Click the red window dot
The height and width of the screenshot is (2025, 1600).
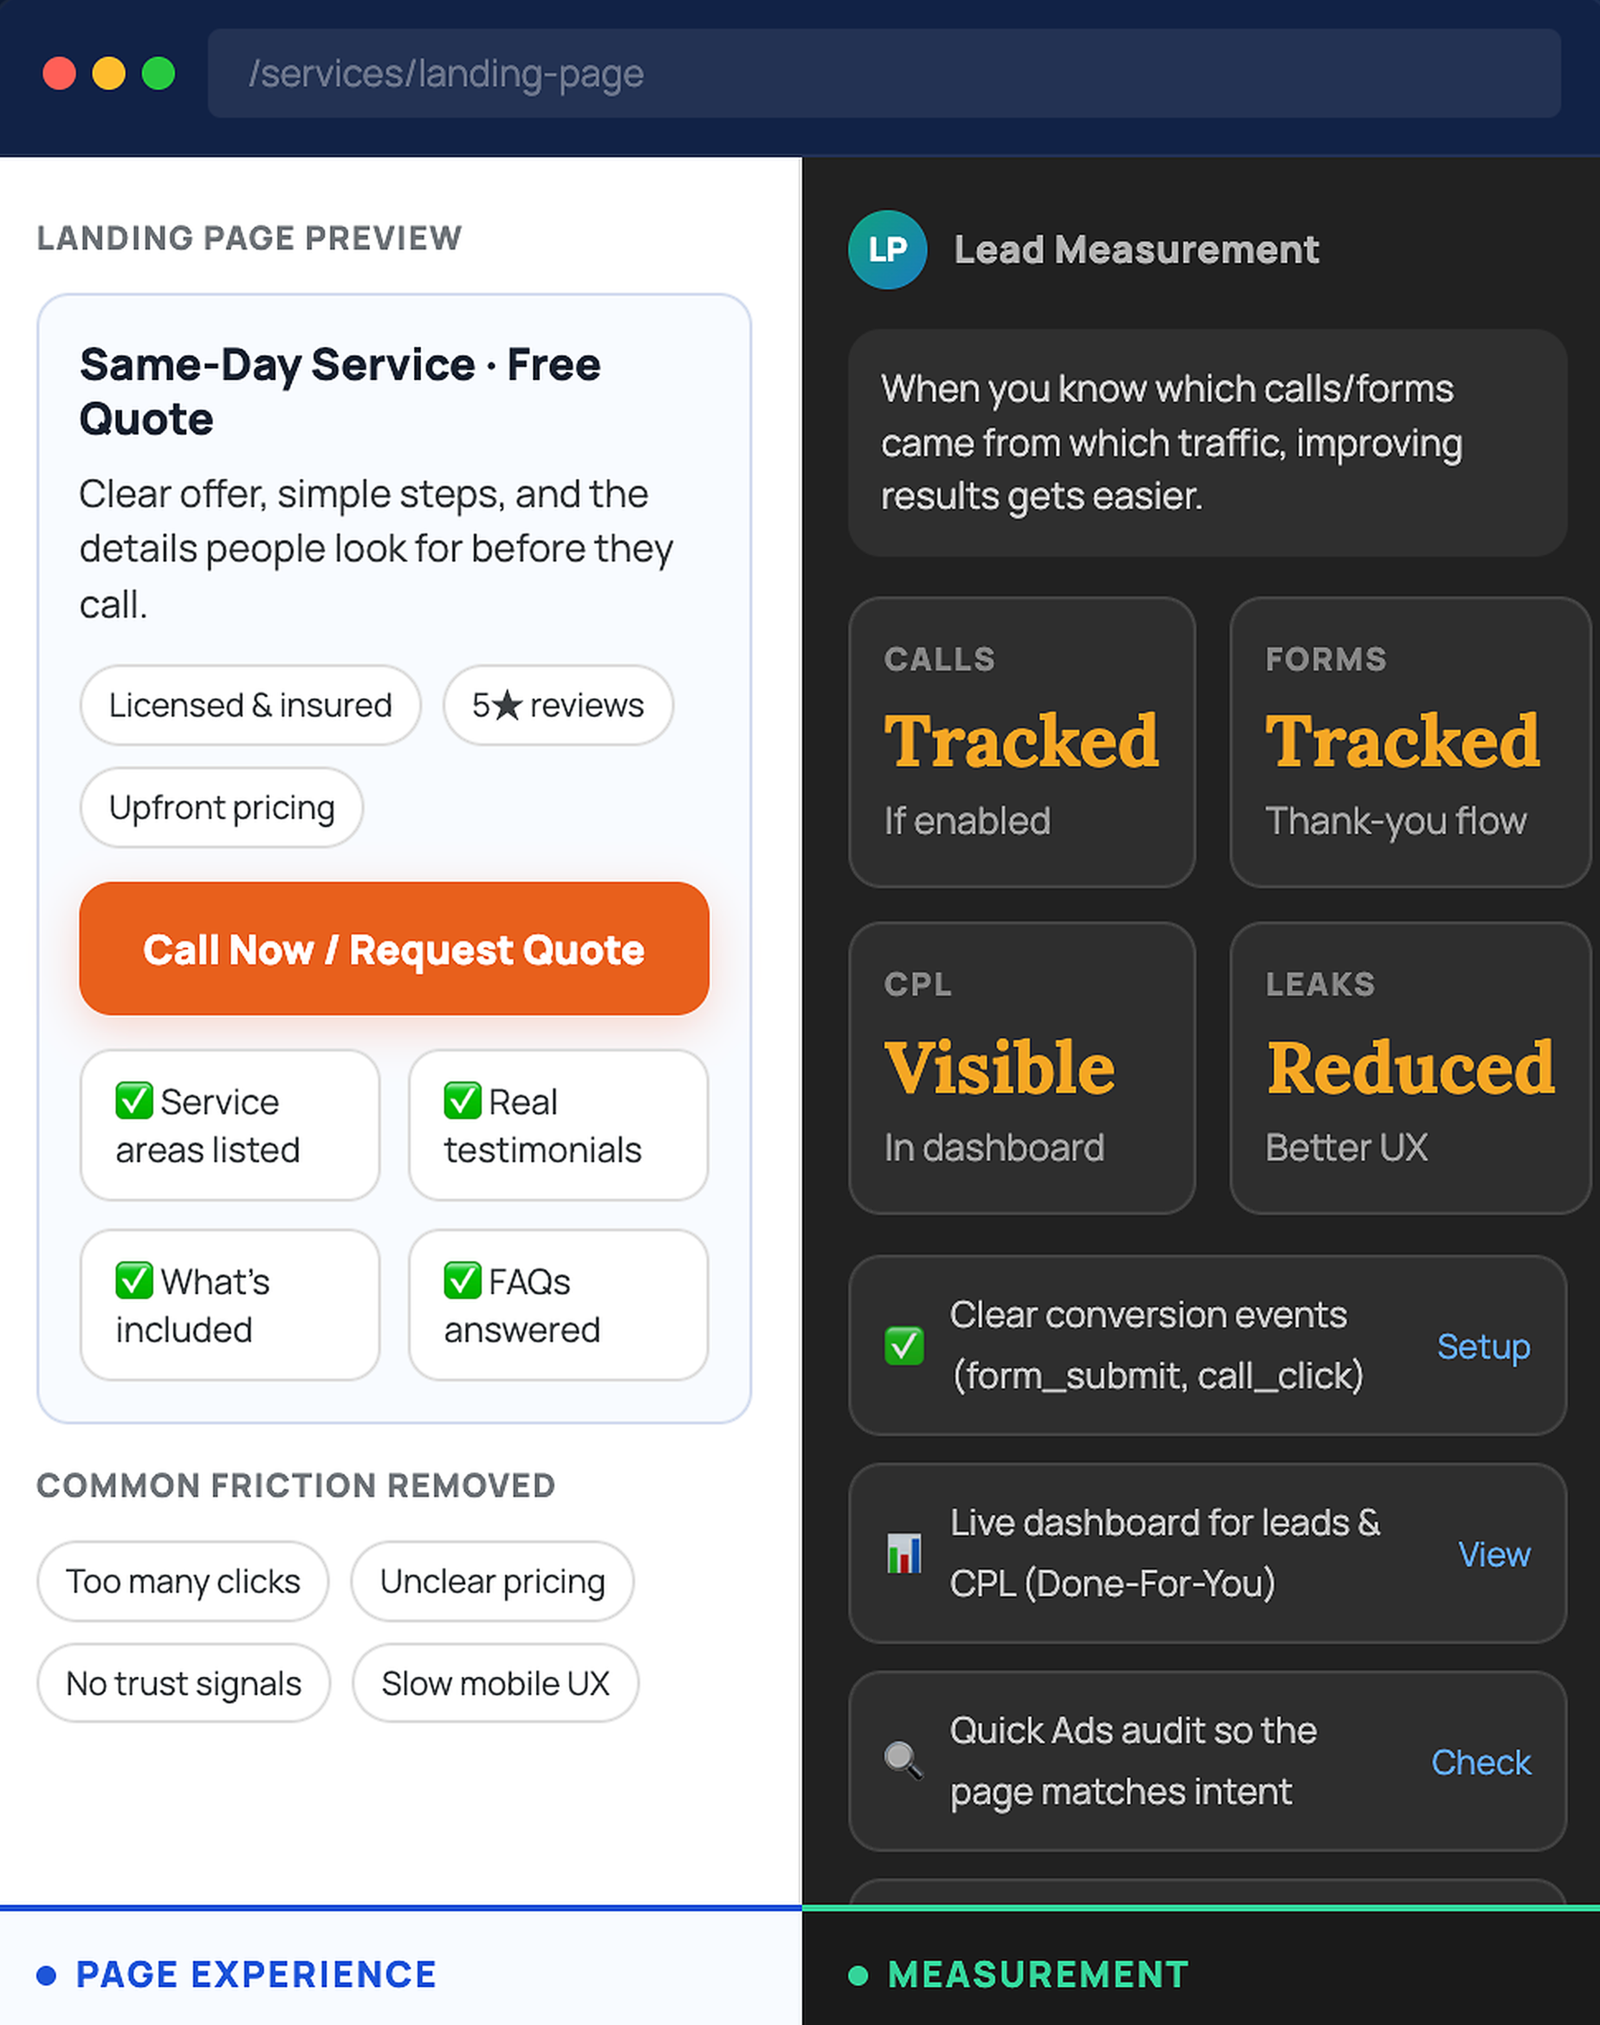60,73
